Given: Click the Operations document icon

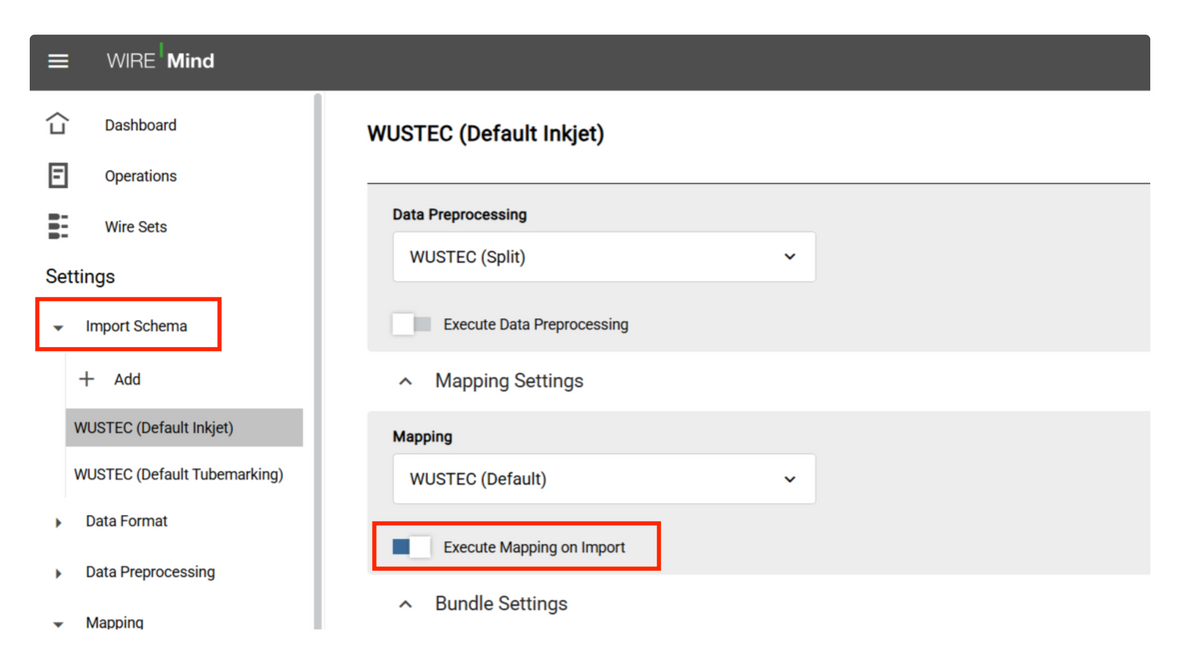Looking at the screenshot, I should [x=57, y=175].
